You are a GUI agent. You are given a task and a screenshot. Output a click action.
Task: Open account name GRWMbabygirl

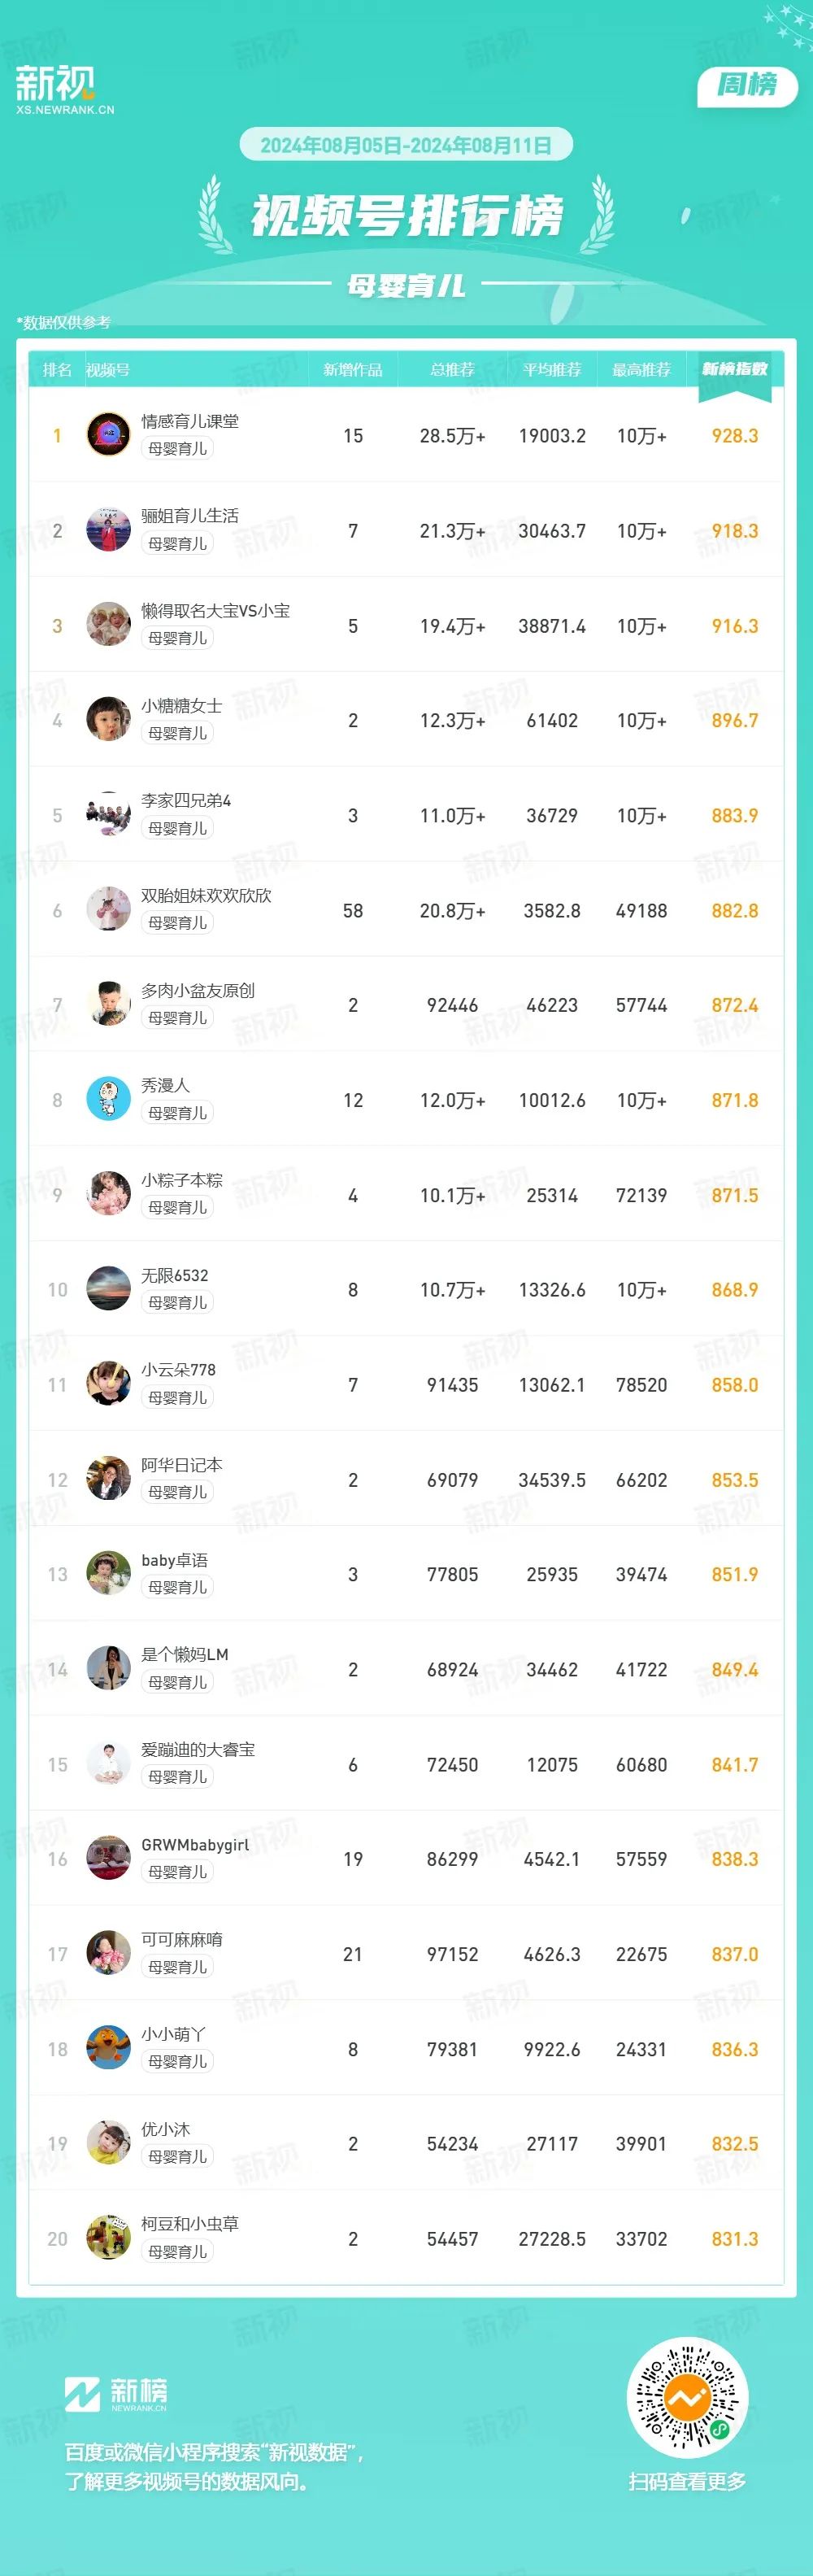tap(195, 1844)
